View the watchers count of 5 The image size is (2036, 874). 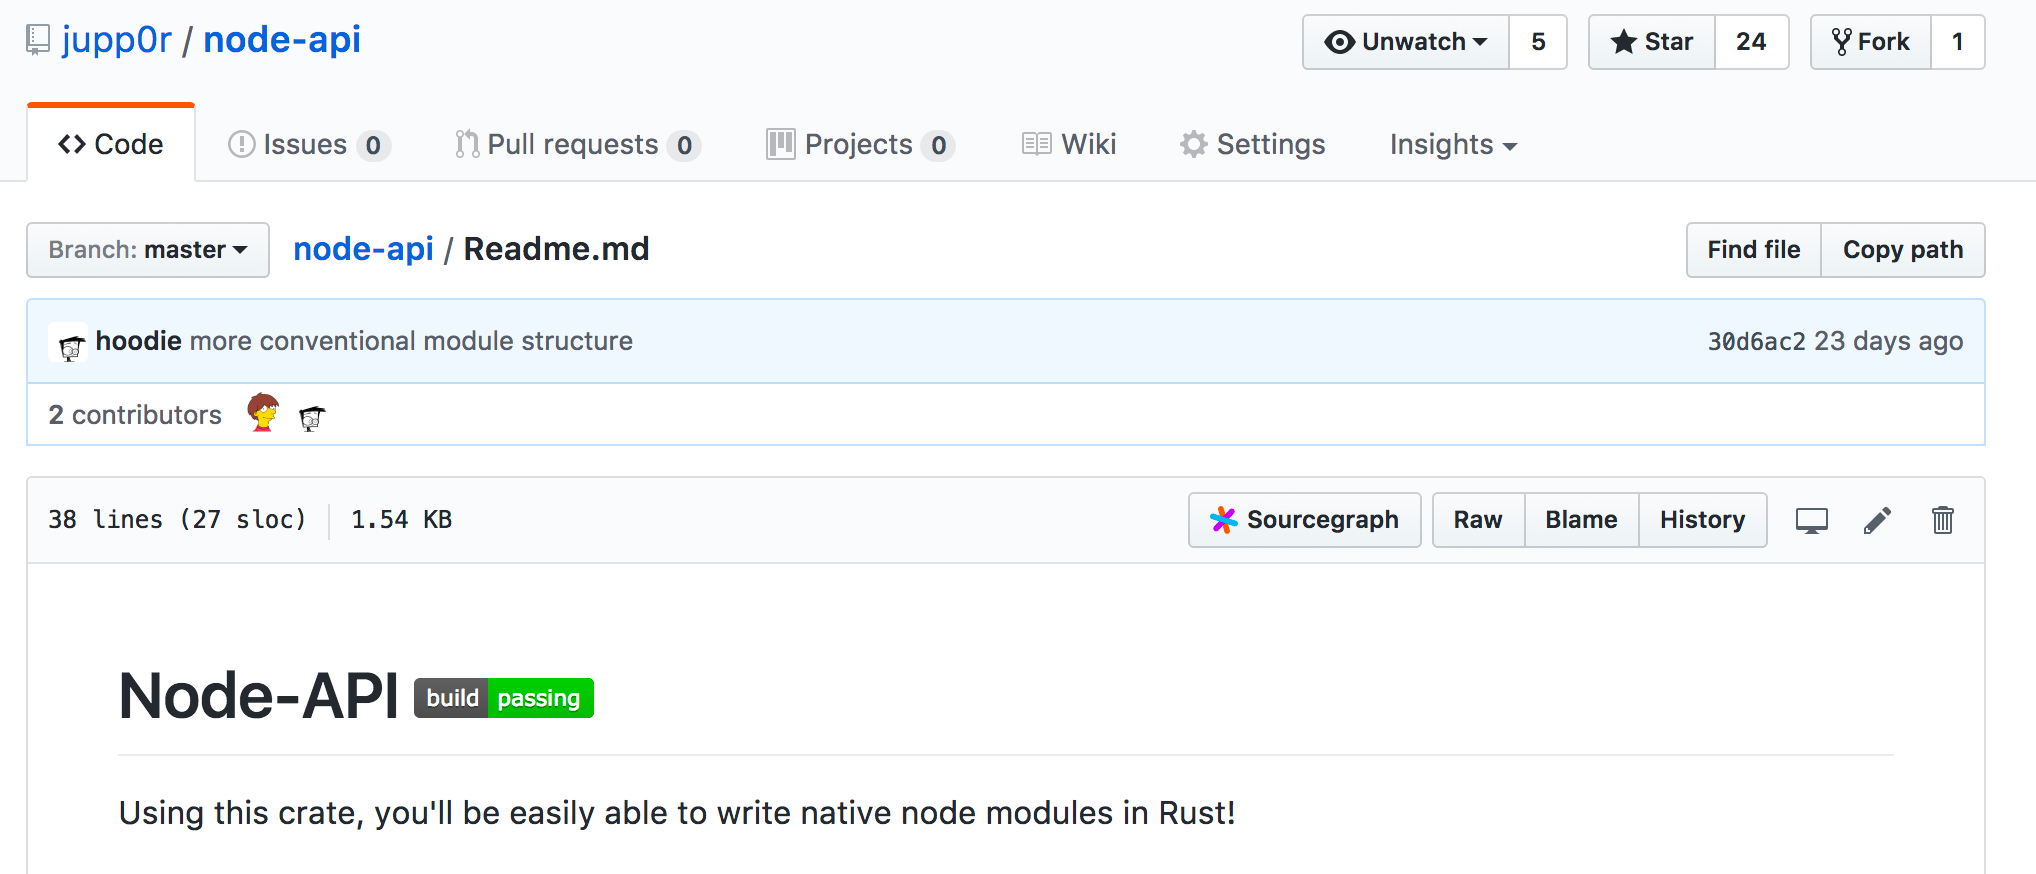point(1538,42)
